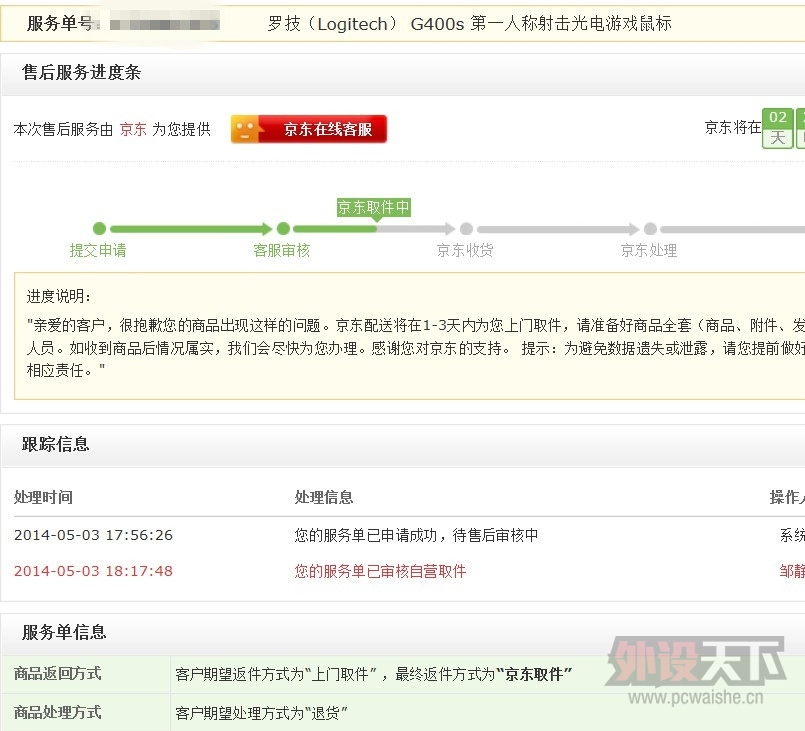This screenshot has height=731, width=805.
Task: Click the 02 天 countdown box
Action: pyautogui.click(x=778, y=128)
